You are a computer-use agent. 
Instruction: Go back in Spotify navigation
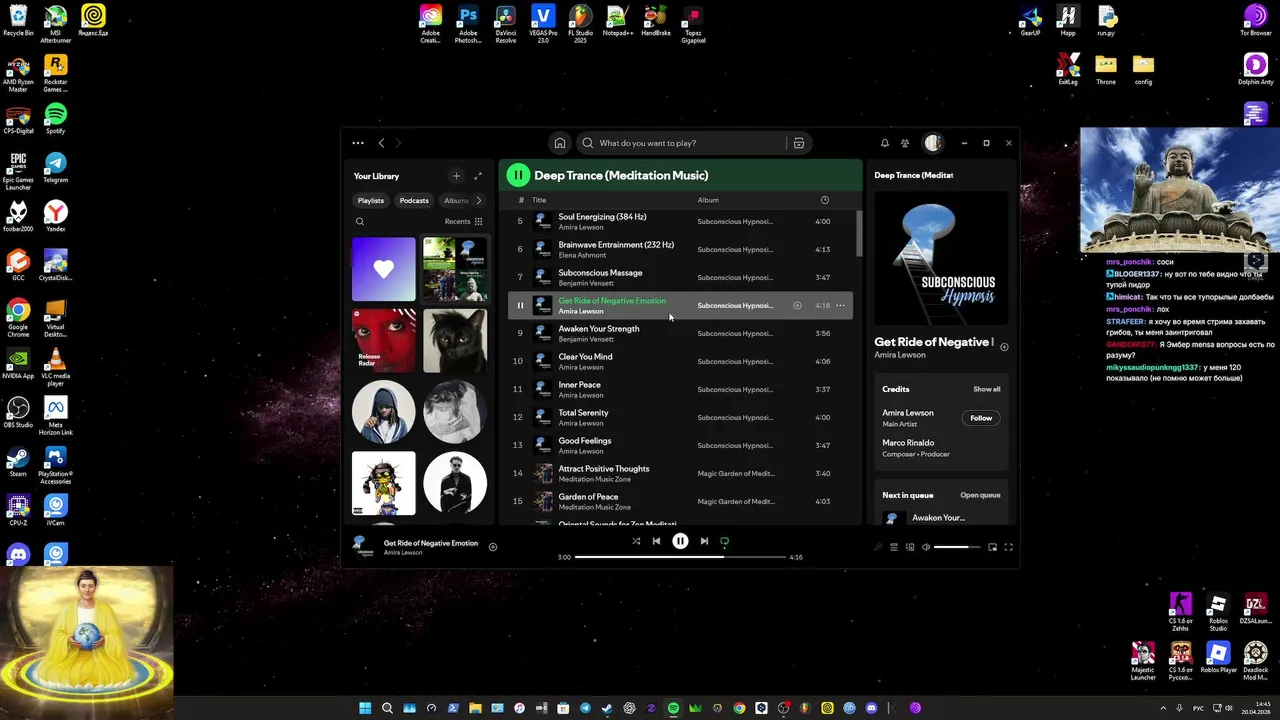point(381,143)
